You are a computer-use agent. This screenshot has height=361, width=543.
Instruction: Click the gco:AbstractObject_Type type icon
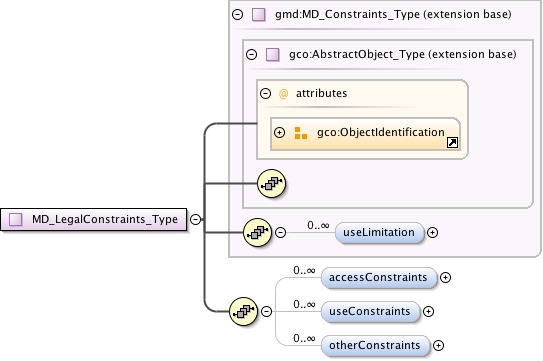pyautogui.click(x=273, y=54)
